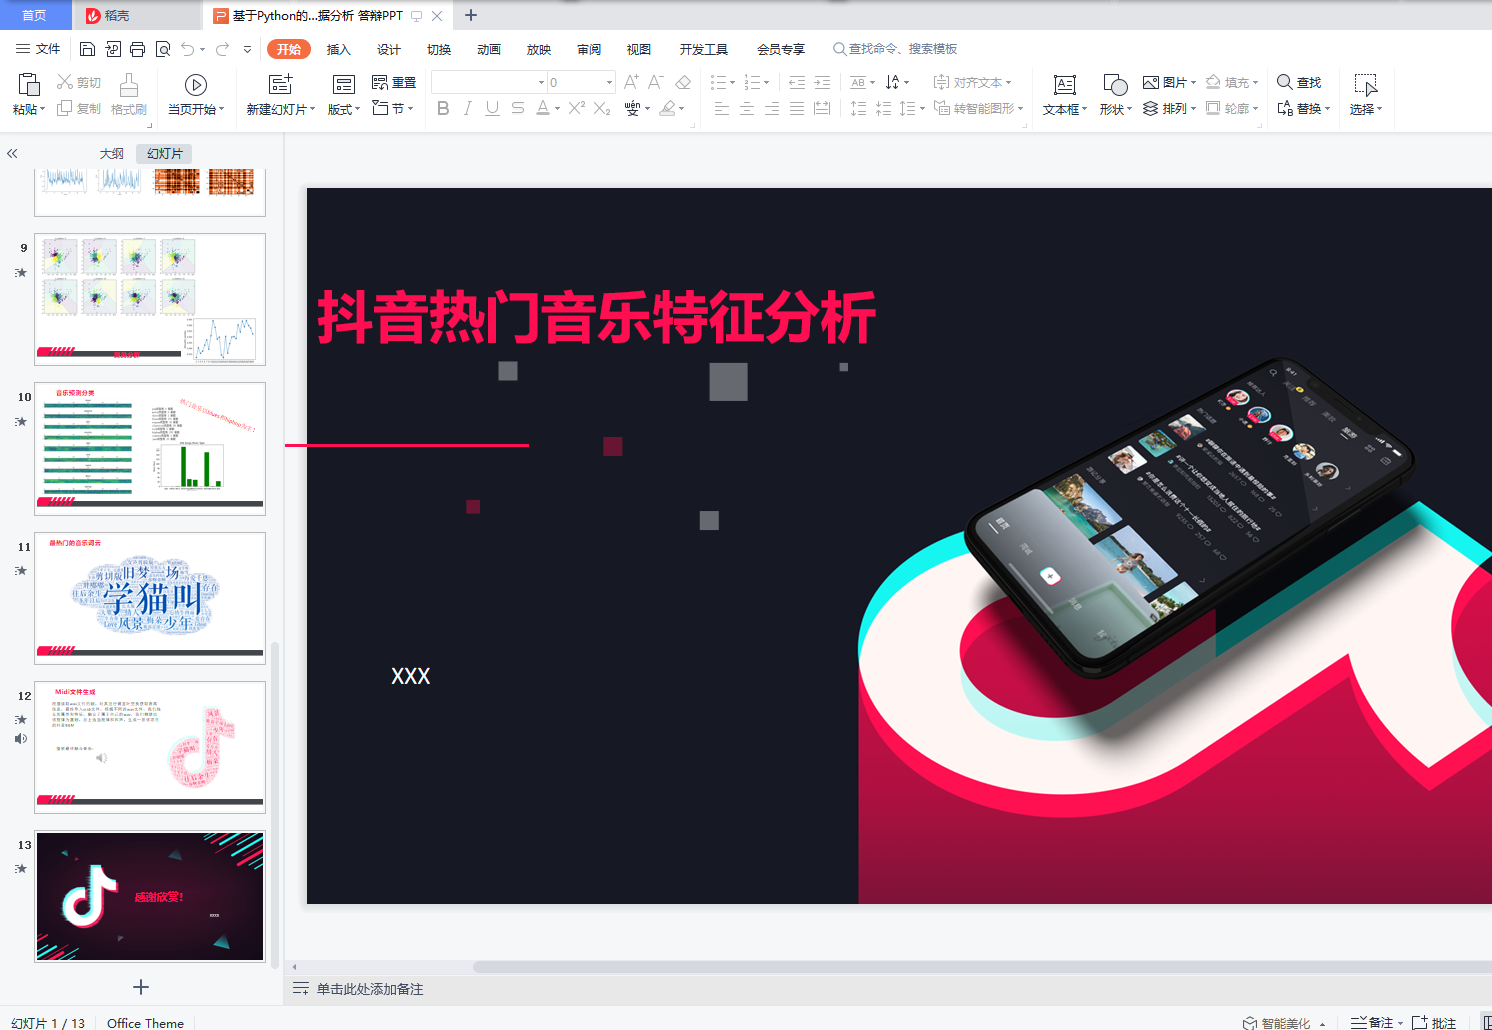Click the Save icon in quick access toolbar

click(x=87, y=49)
